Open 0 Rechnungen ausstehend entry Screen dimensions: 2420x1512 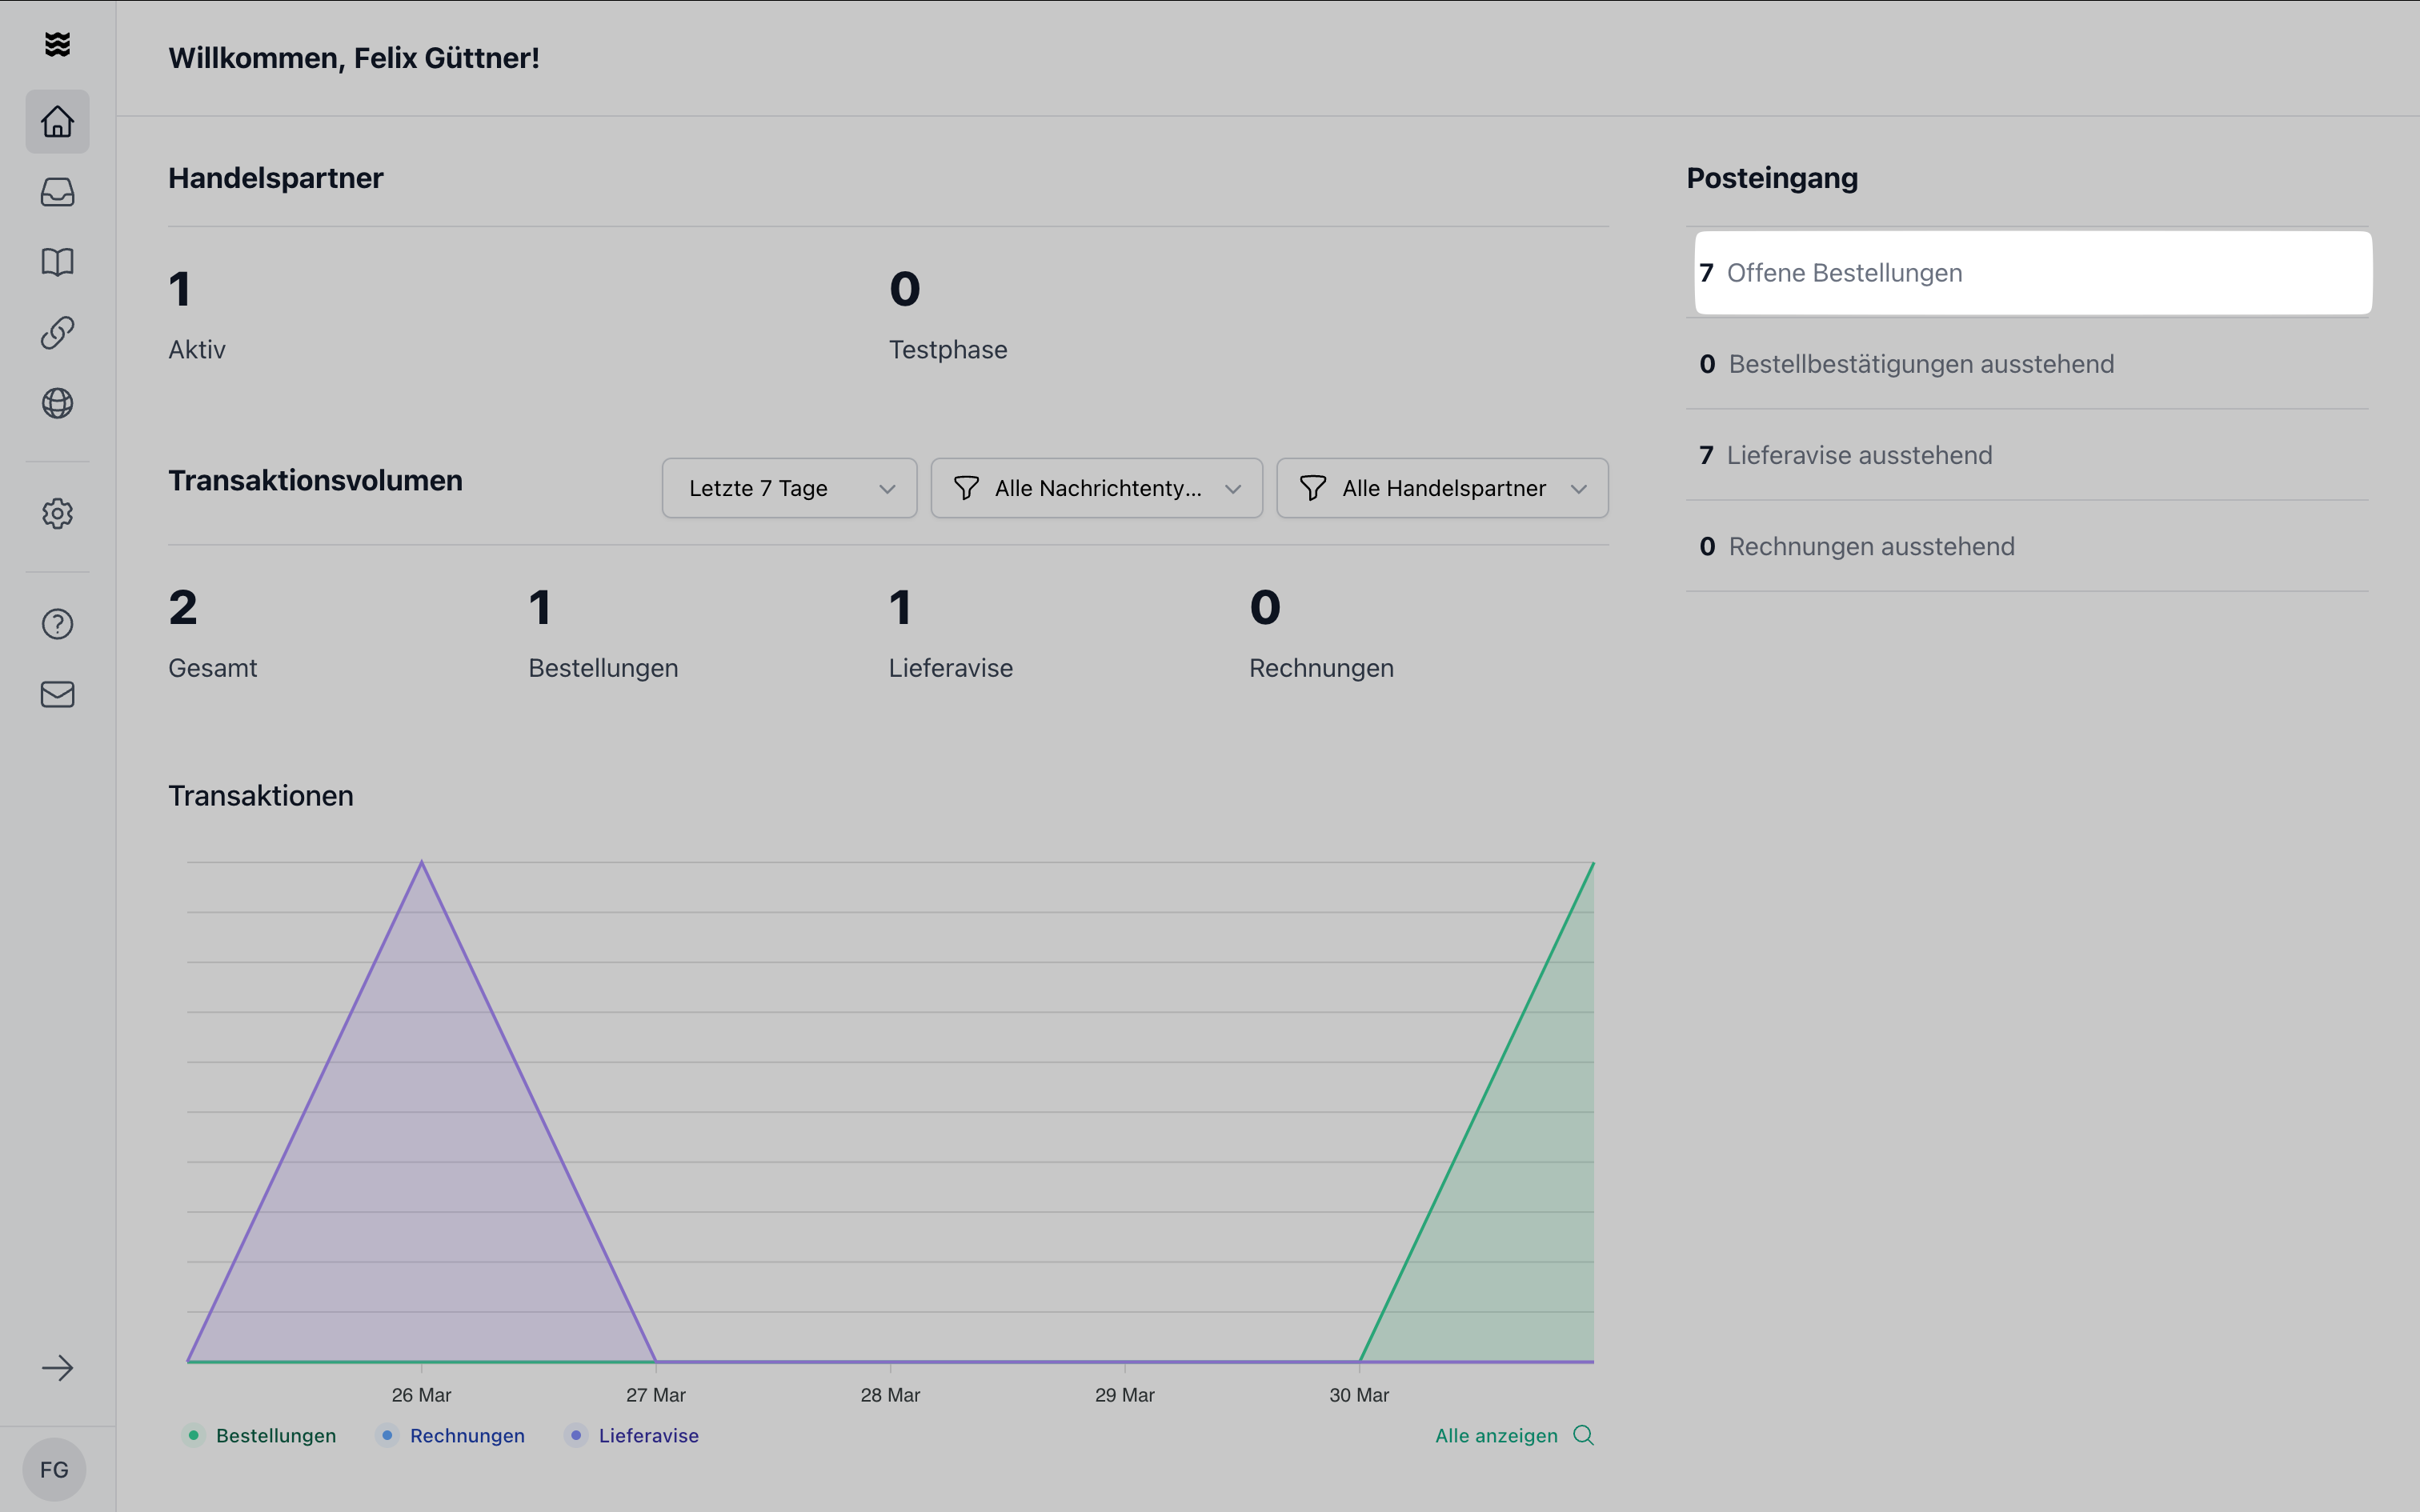coord(2027,546)
